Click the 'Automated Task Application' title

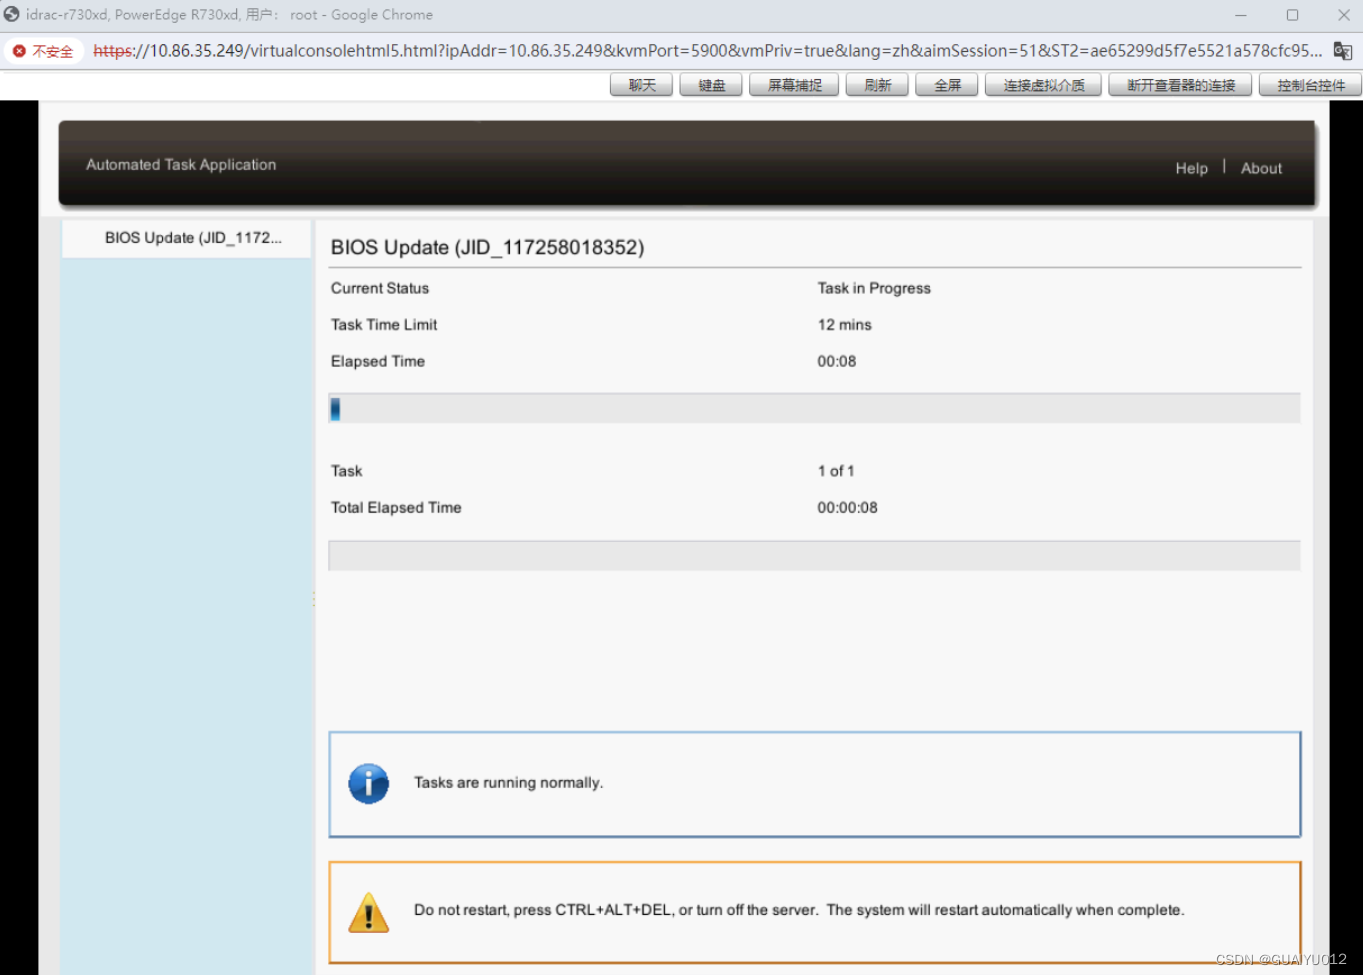(181, 165)
